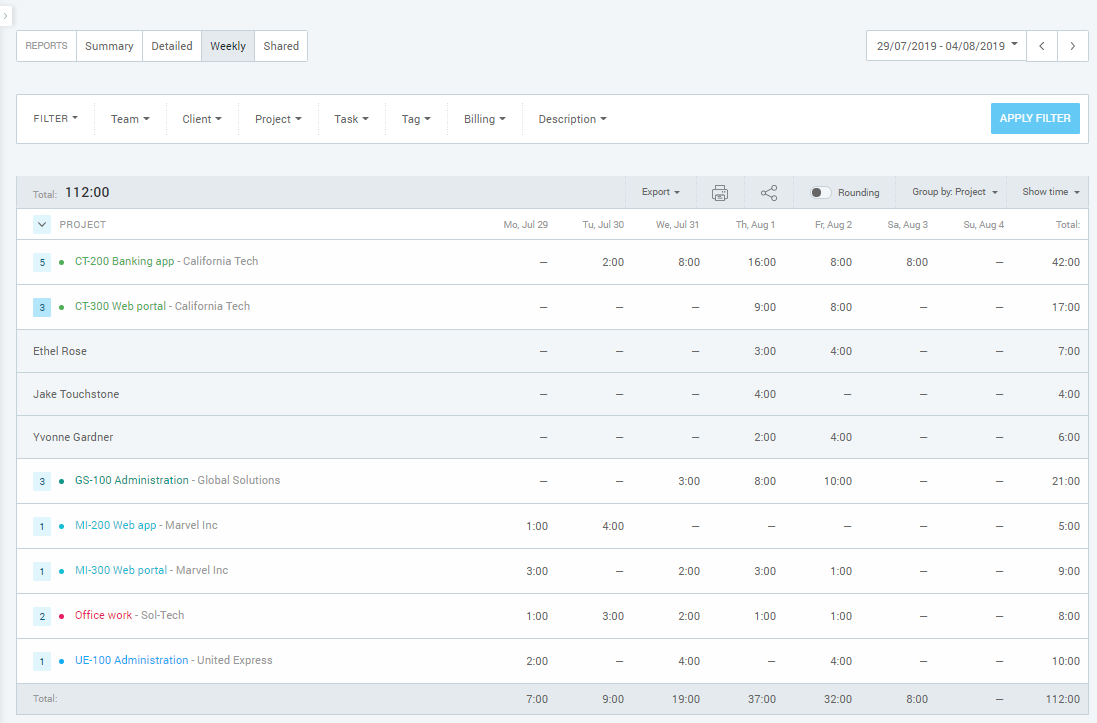The image size is (1097, 723).
Task: Expand MI-300 Web portal row badge
Action: [x=42, y=571]
